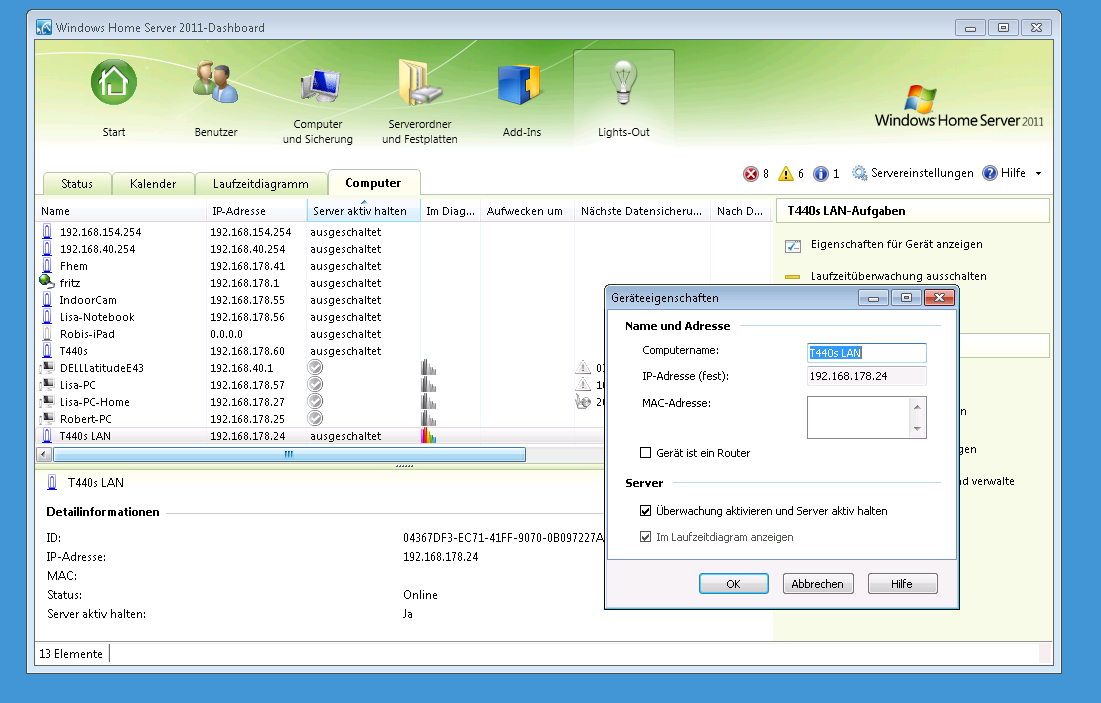Click the diagram bars icon for Lisa-PC
The height and width of the screenshot is (703, 1101).
click(428, 384)
